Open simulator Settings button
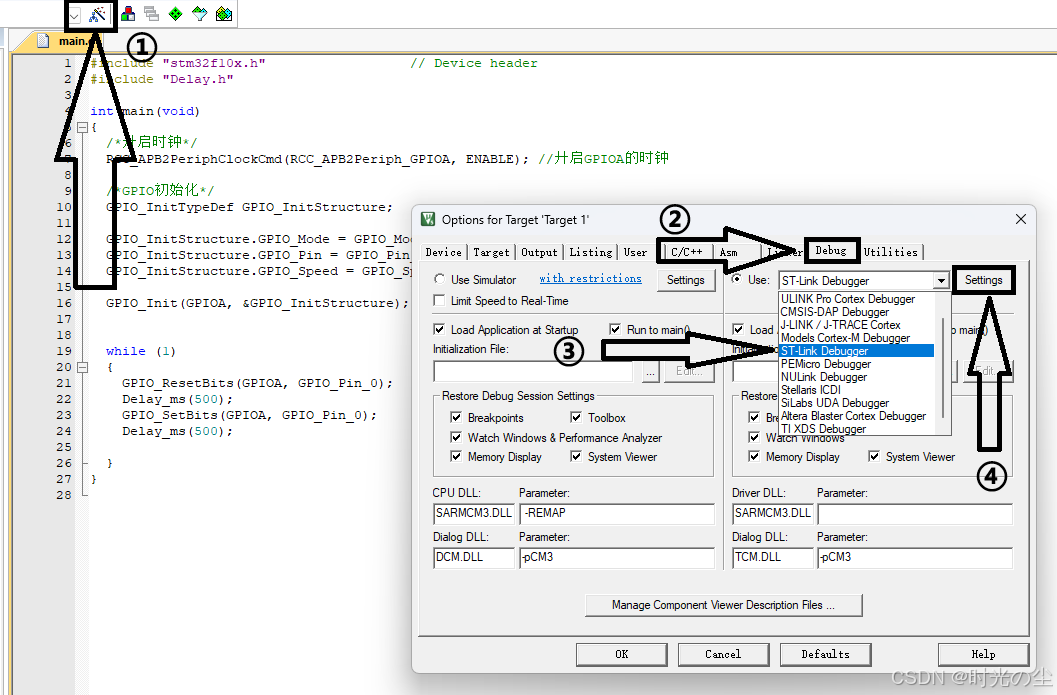The width and height of the screenshot is (1057, 695). (686, 280)
